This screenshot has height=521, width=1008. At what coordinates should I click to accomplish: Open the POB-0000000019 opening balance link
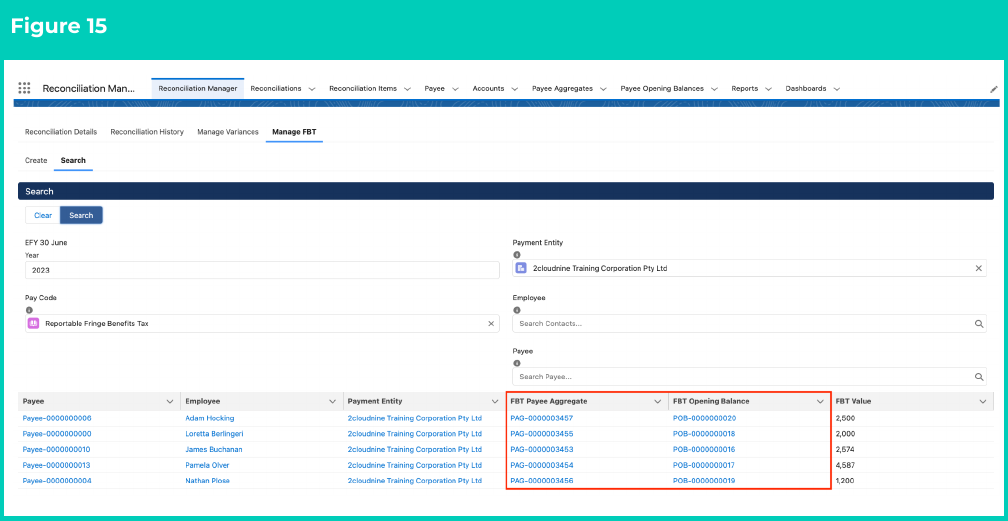tap(704, 480)
